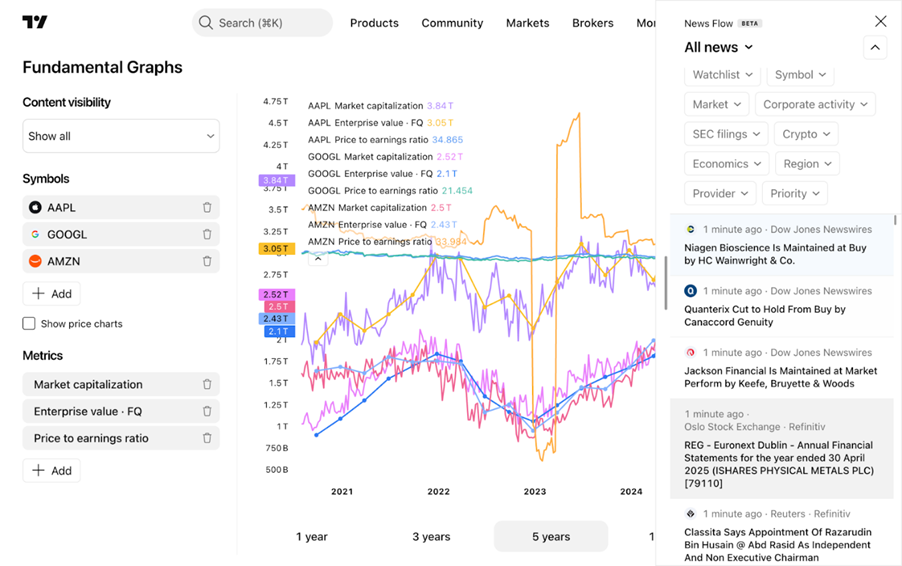Select the AAPL symbol row
902x566 pixels.
(x=121, y=208)
